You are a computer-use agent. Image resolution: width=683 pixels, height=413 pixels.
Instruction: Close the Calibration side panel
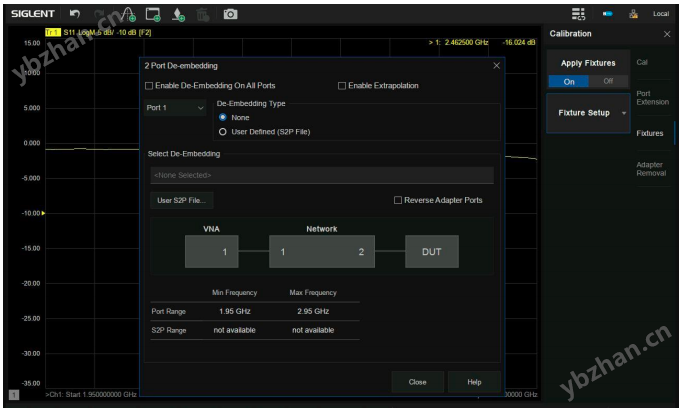(x=667, y=34)
